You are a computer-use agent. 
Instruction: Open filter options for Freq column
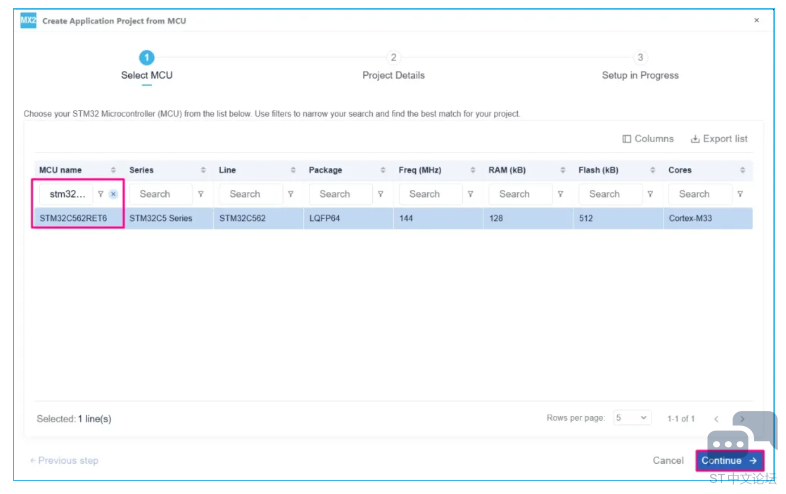click(470, 194)
